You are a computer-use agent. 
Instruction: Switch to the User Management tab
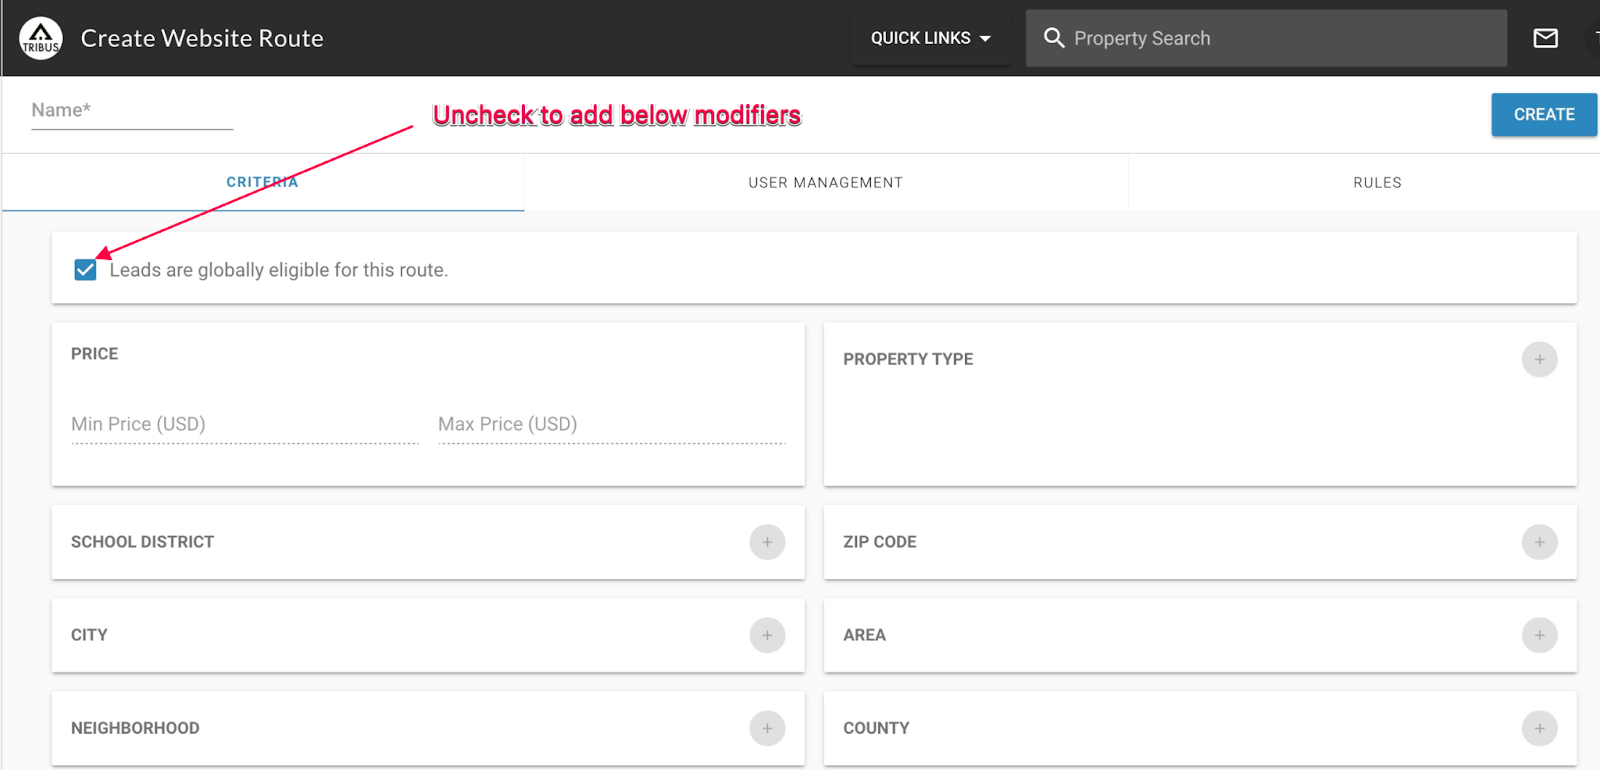click(x=826, y=182)
